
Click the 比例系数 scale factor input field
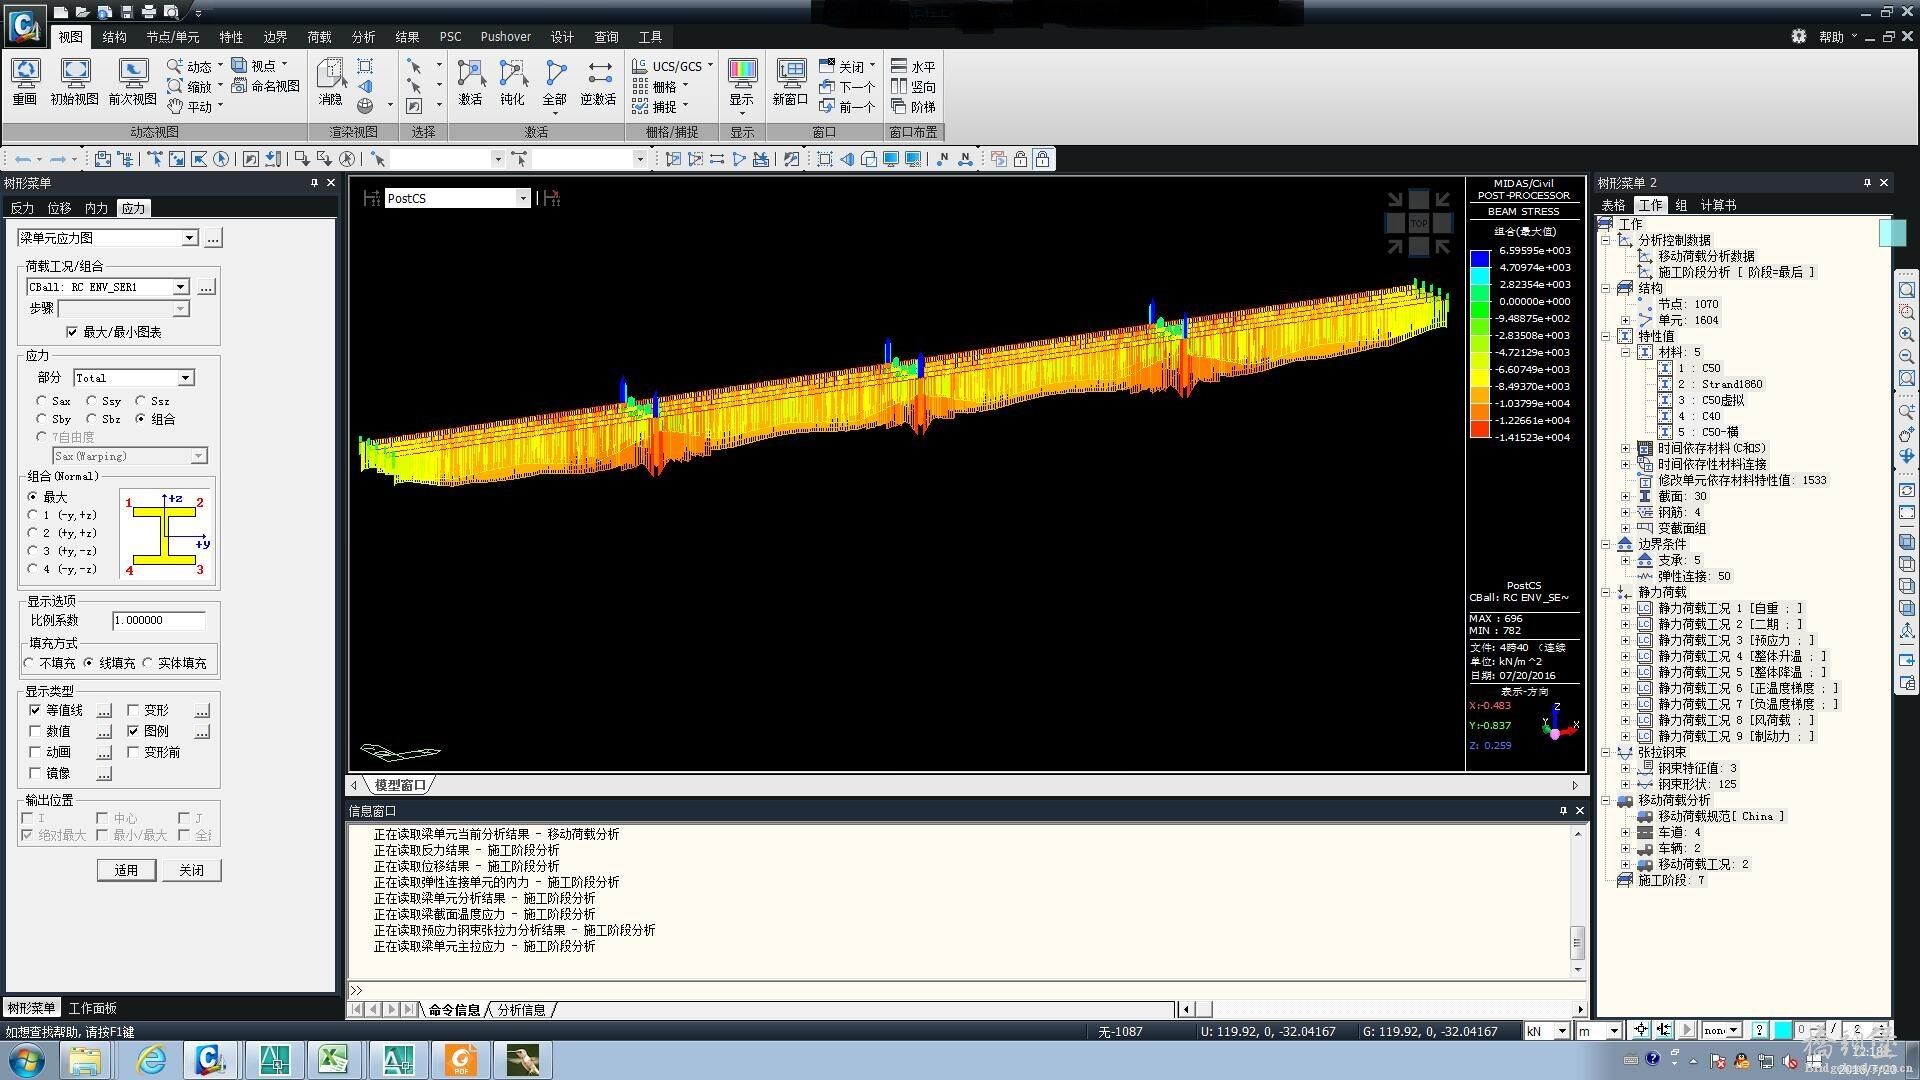(x=158, y=620)
